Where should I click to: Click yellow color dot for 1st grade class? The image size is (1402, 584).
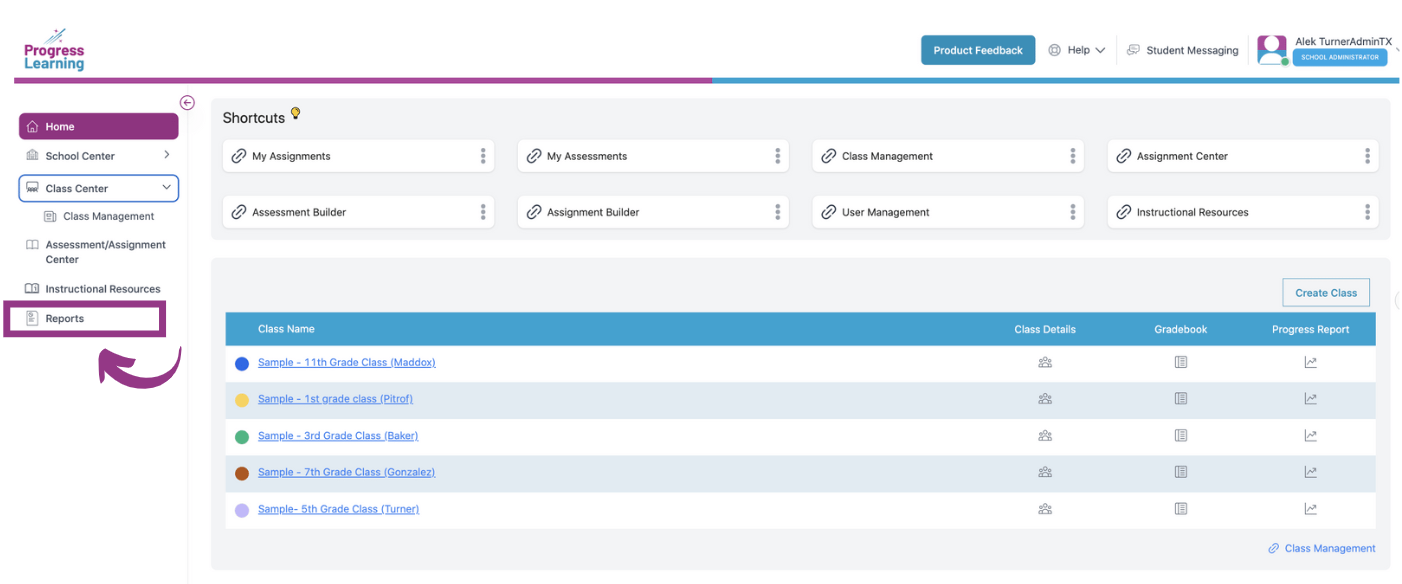(x=242, y=400)
